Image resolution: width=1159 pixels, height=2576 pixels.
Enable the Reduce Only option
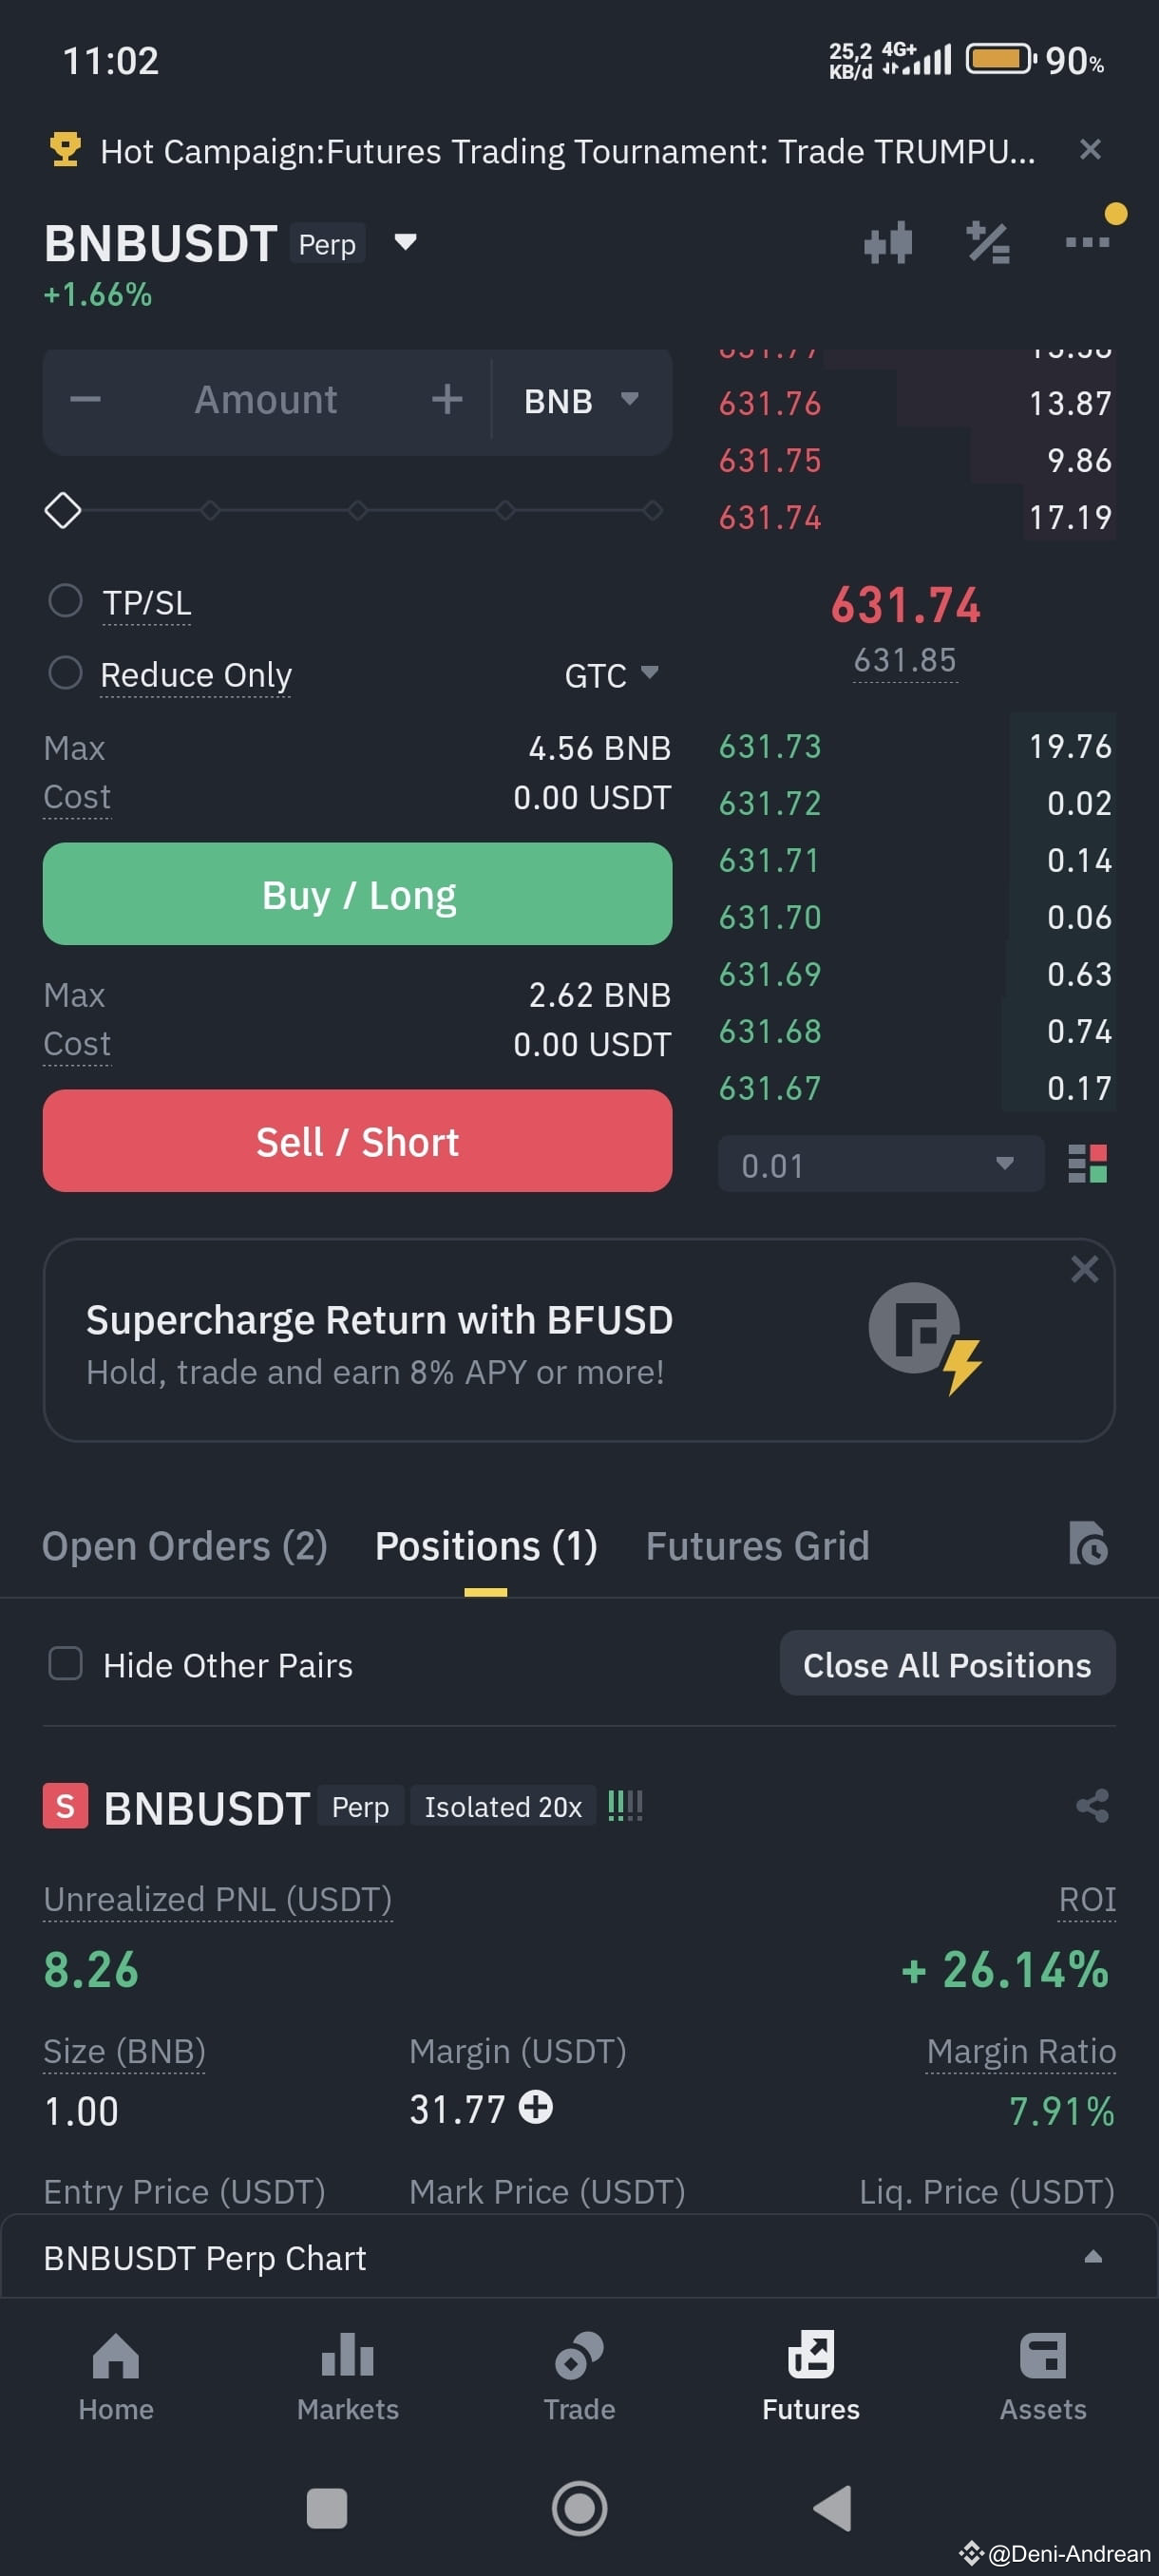pyautogui.click(x=66, y=673)
